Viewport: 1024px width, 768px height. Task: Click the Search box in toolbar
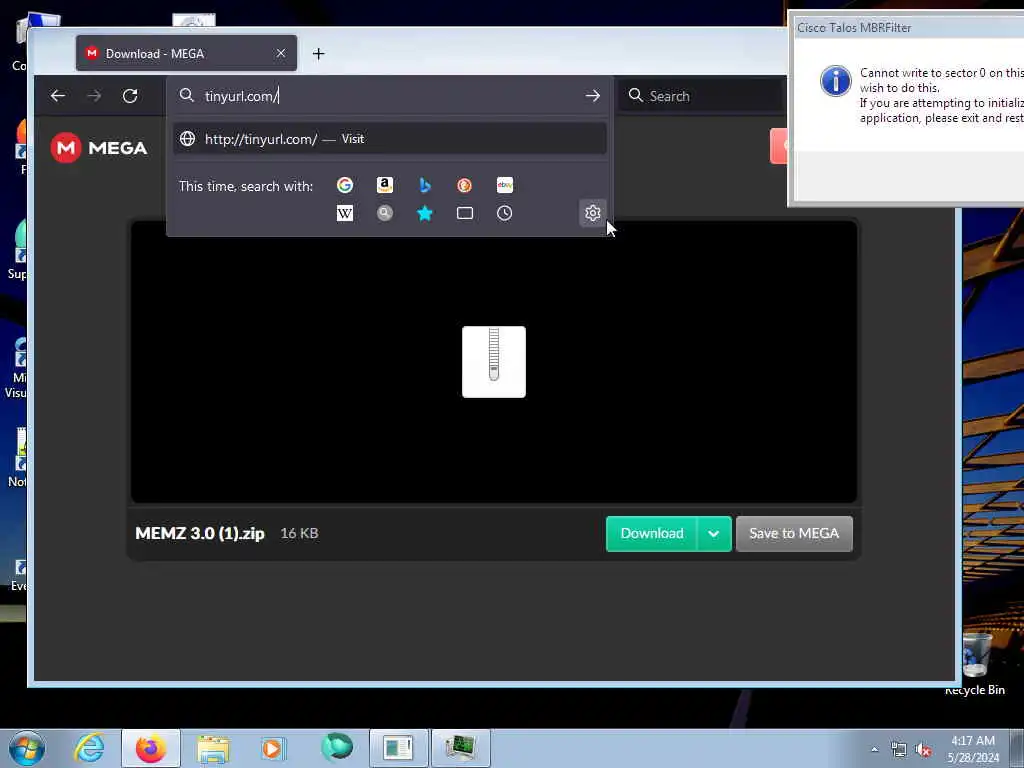[702, 96]
